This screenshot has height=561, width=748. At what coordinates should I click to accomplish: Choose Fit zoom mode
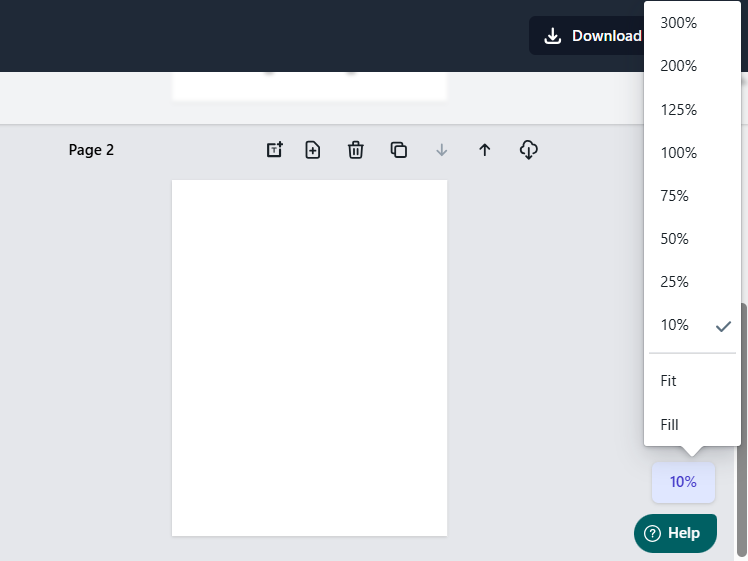tap(692, 381)
